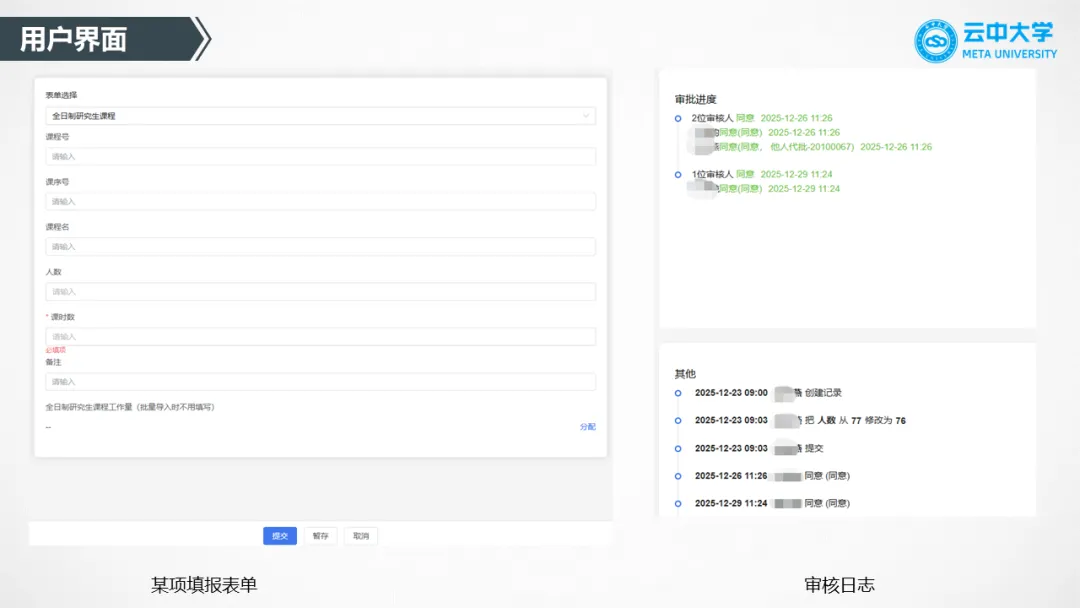Cancel the form with the 取消 button
Screen dimensions: 1080x608
point(361,536)
